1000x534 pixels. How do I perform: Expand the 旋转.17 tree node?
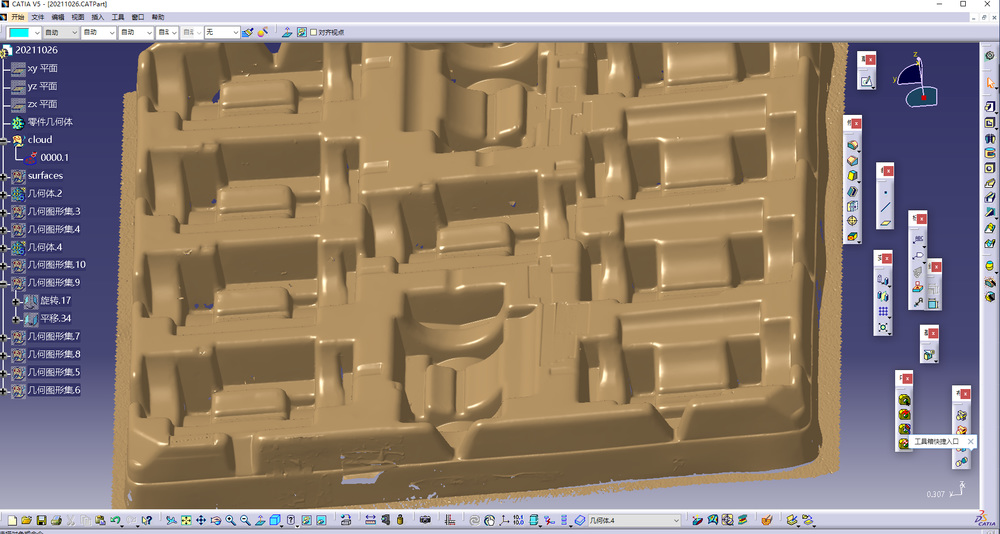coord(17,300)
